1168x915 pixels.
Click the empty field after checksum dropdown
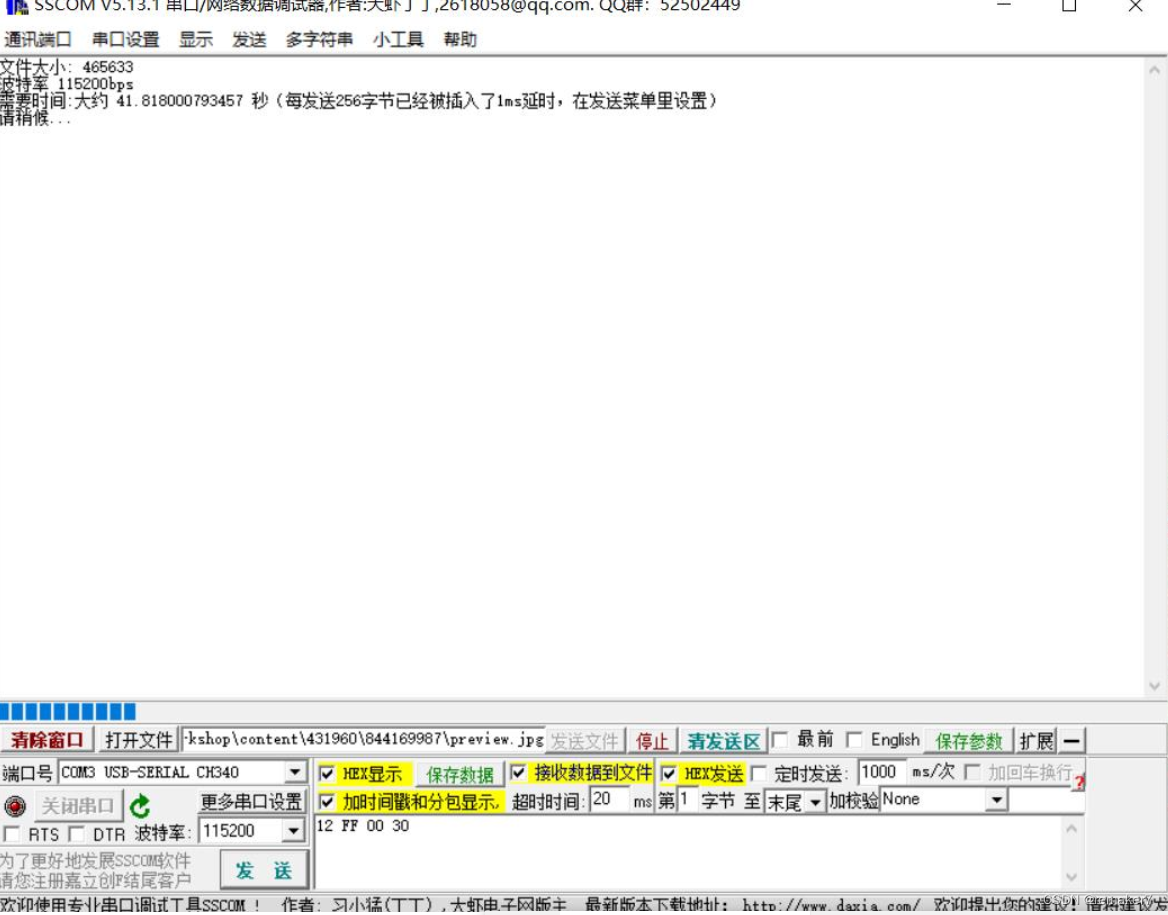1047,801
